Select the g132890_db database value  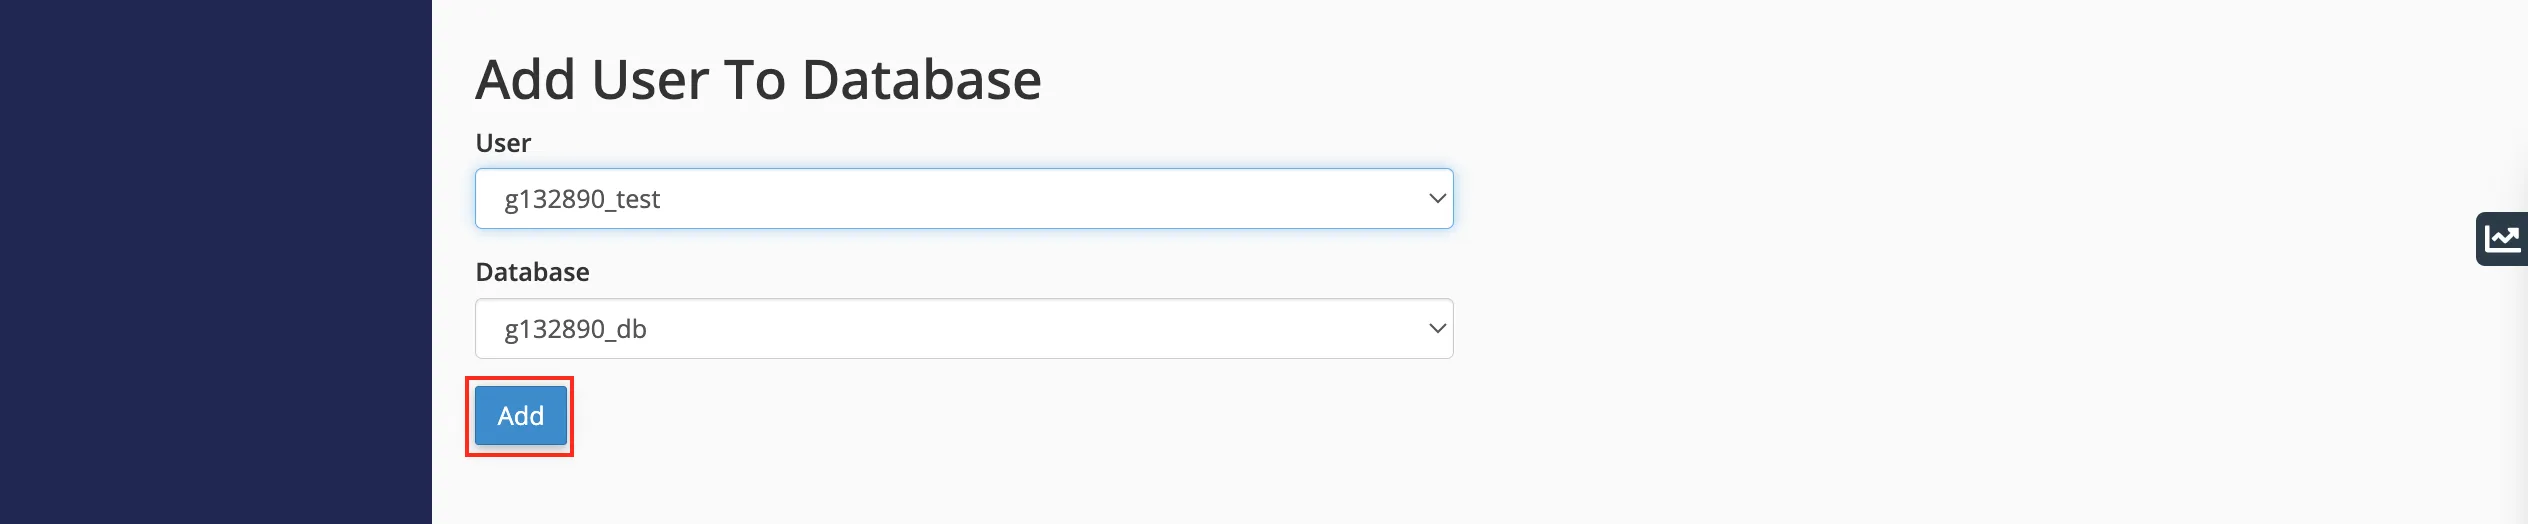click(x=575, y=329)
